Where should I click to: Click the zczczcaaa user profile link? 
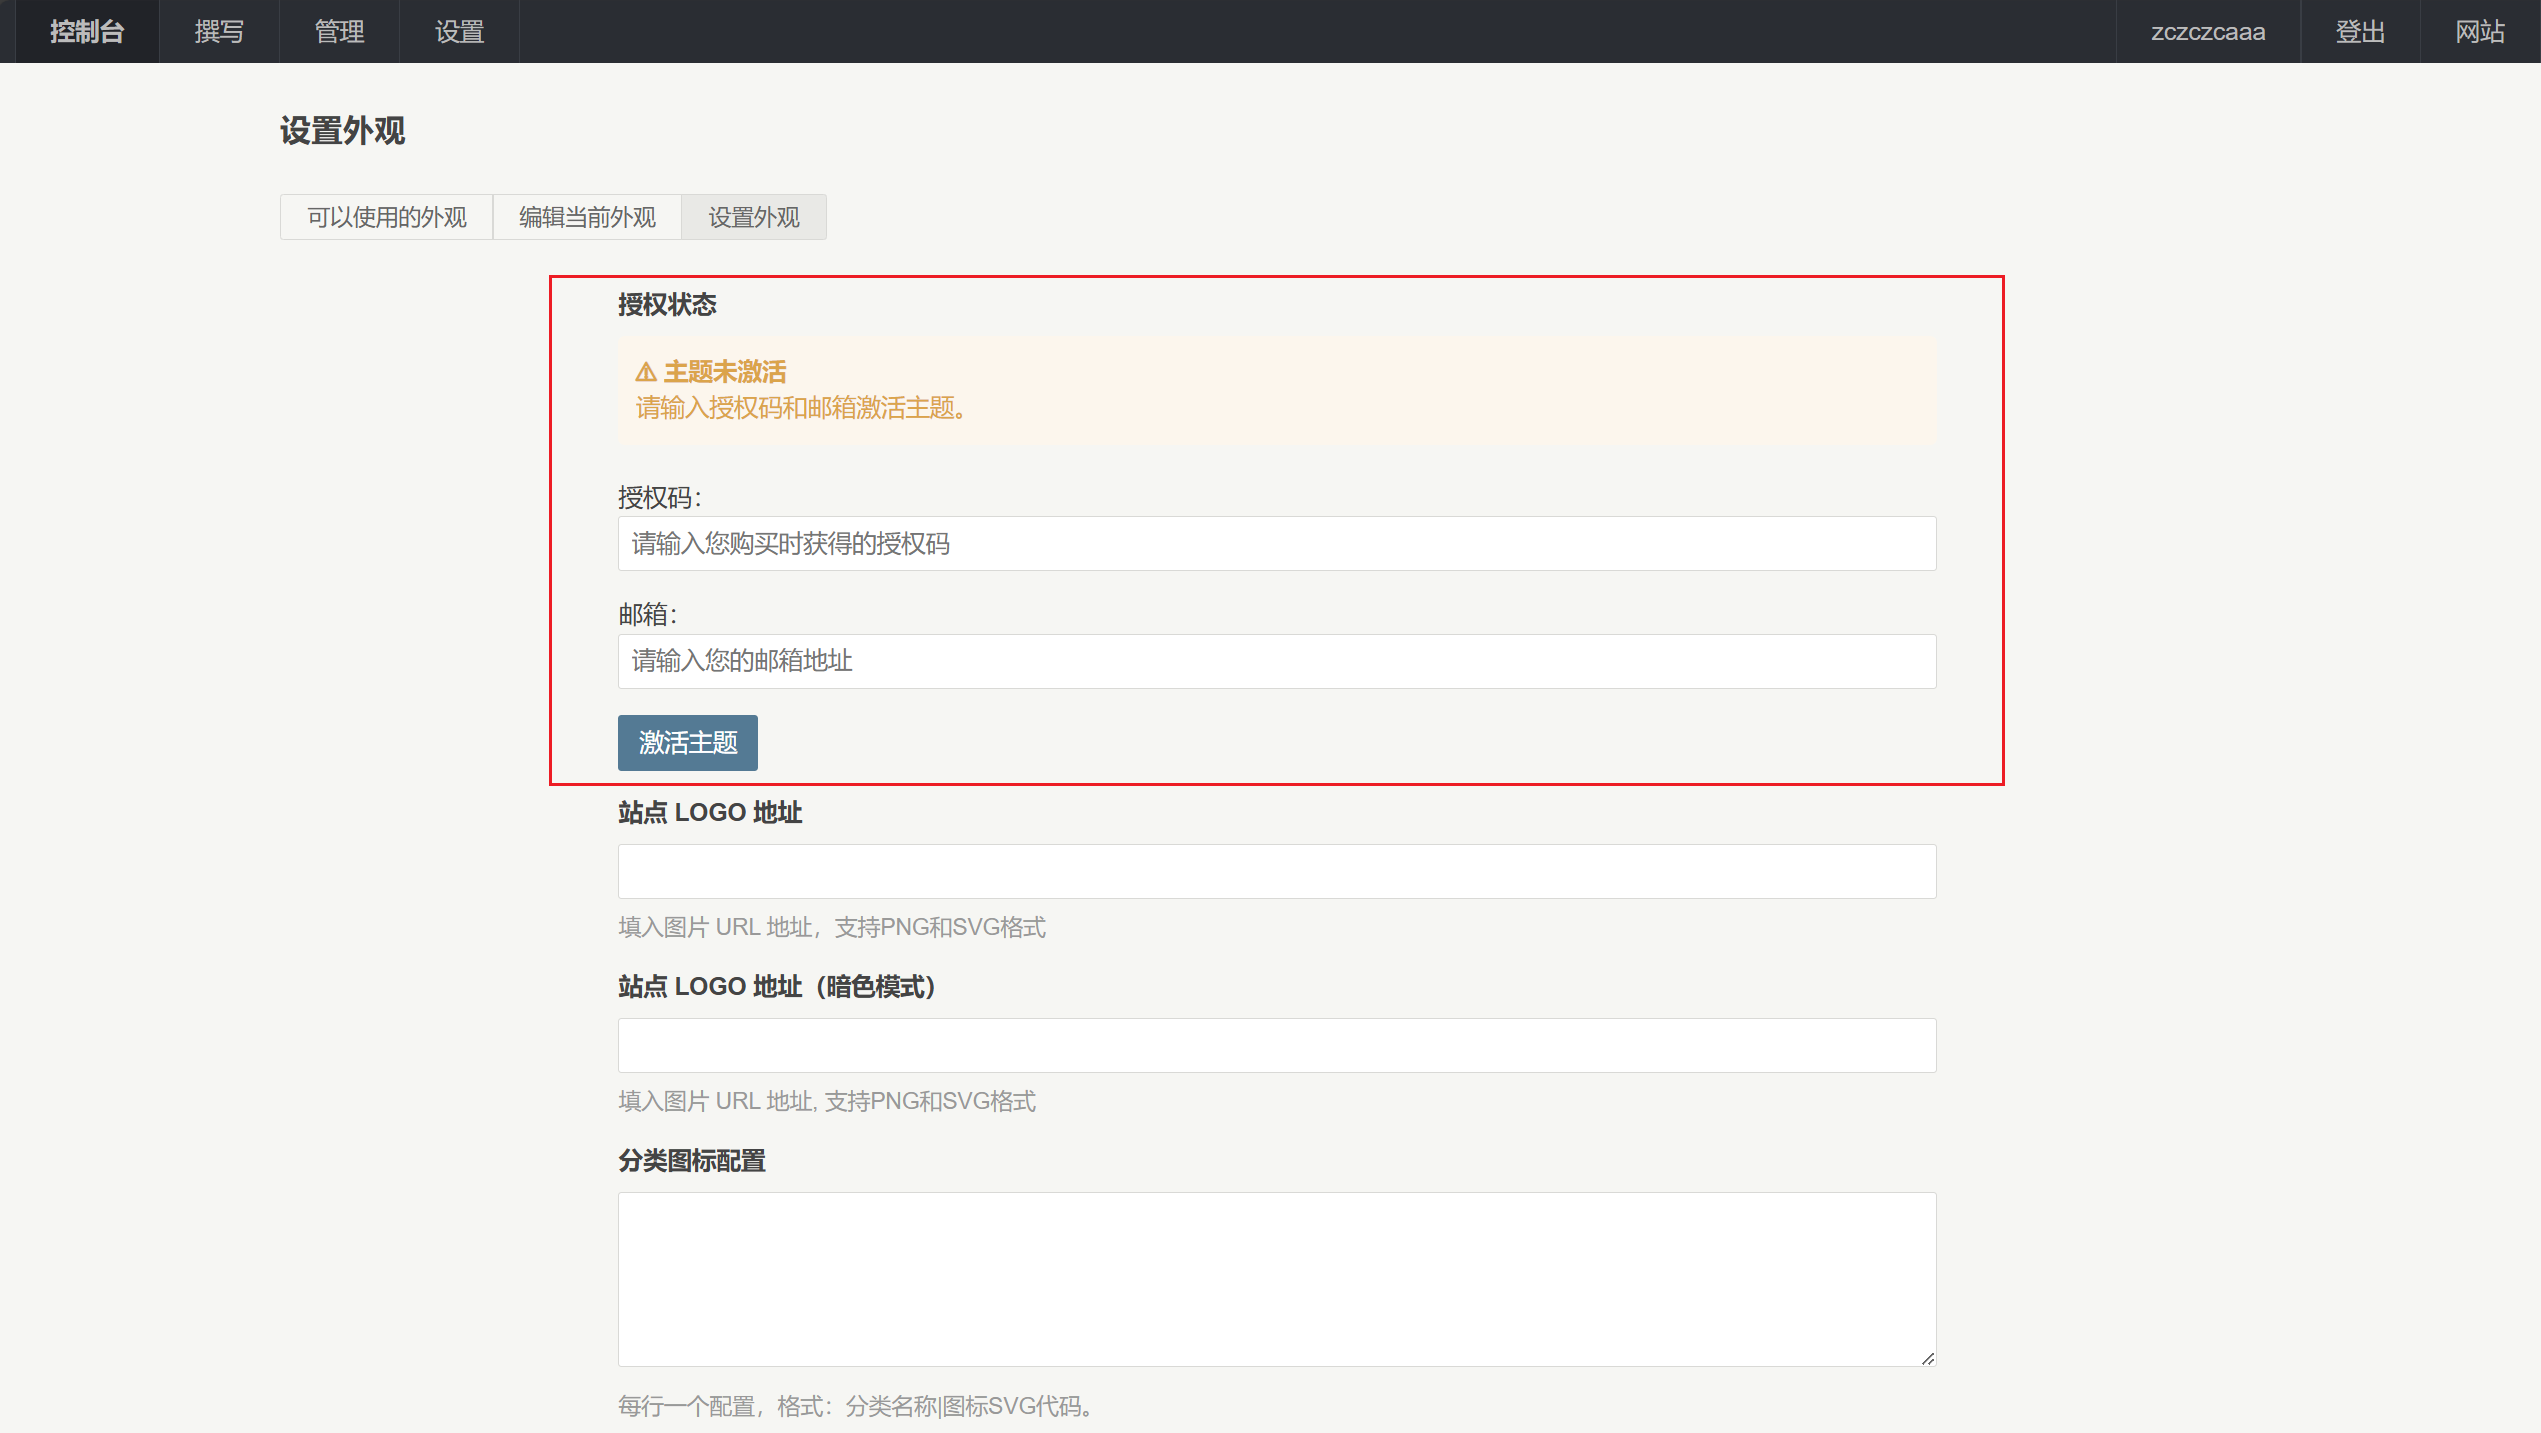[x=2207, y=32]
